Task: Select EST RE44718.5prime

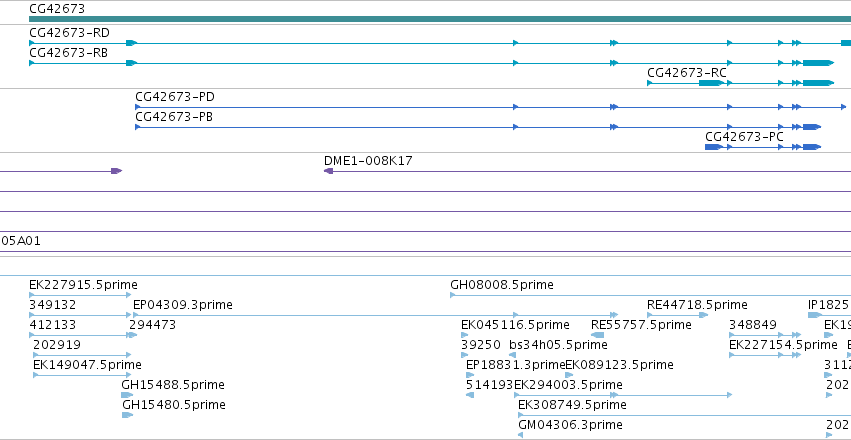Action: 697,305
